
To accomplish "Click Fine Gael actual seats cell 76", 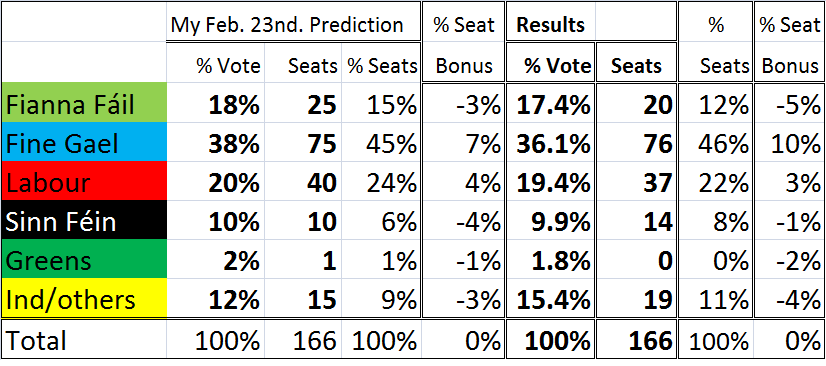I will (x=636, y=141).
